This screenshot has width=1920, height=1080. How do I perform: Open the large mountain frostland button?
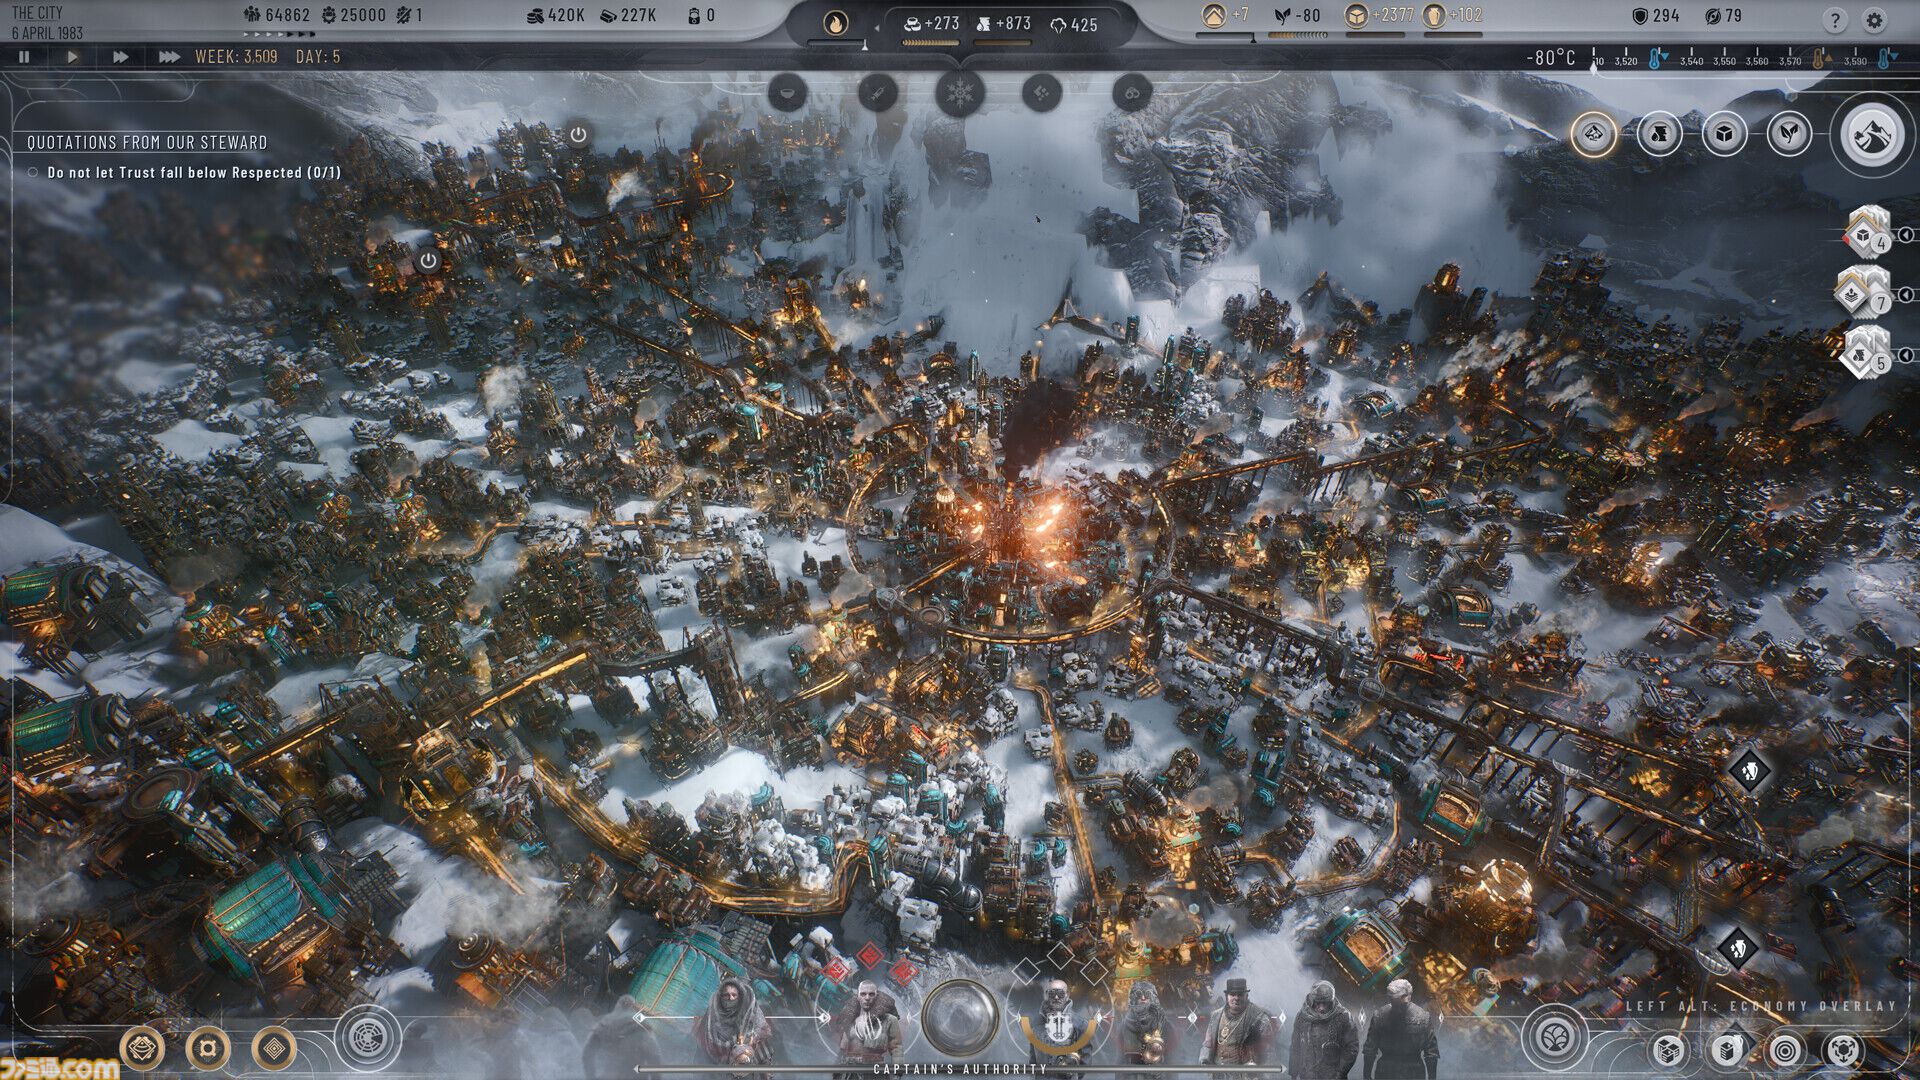(x=1871, y=134)
